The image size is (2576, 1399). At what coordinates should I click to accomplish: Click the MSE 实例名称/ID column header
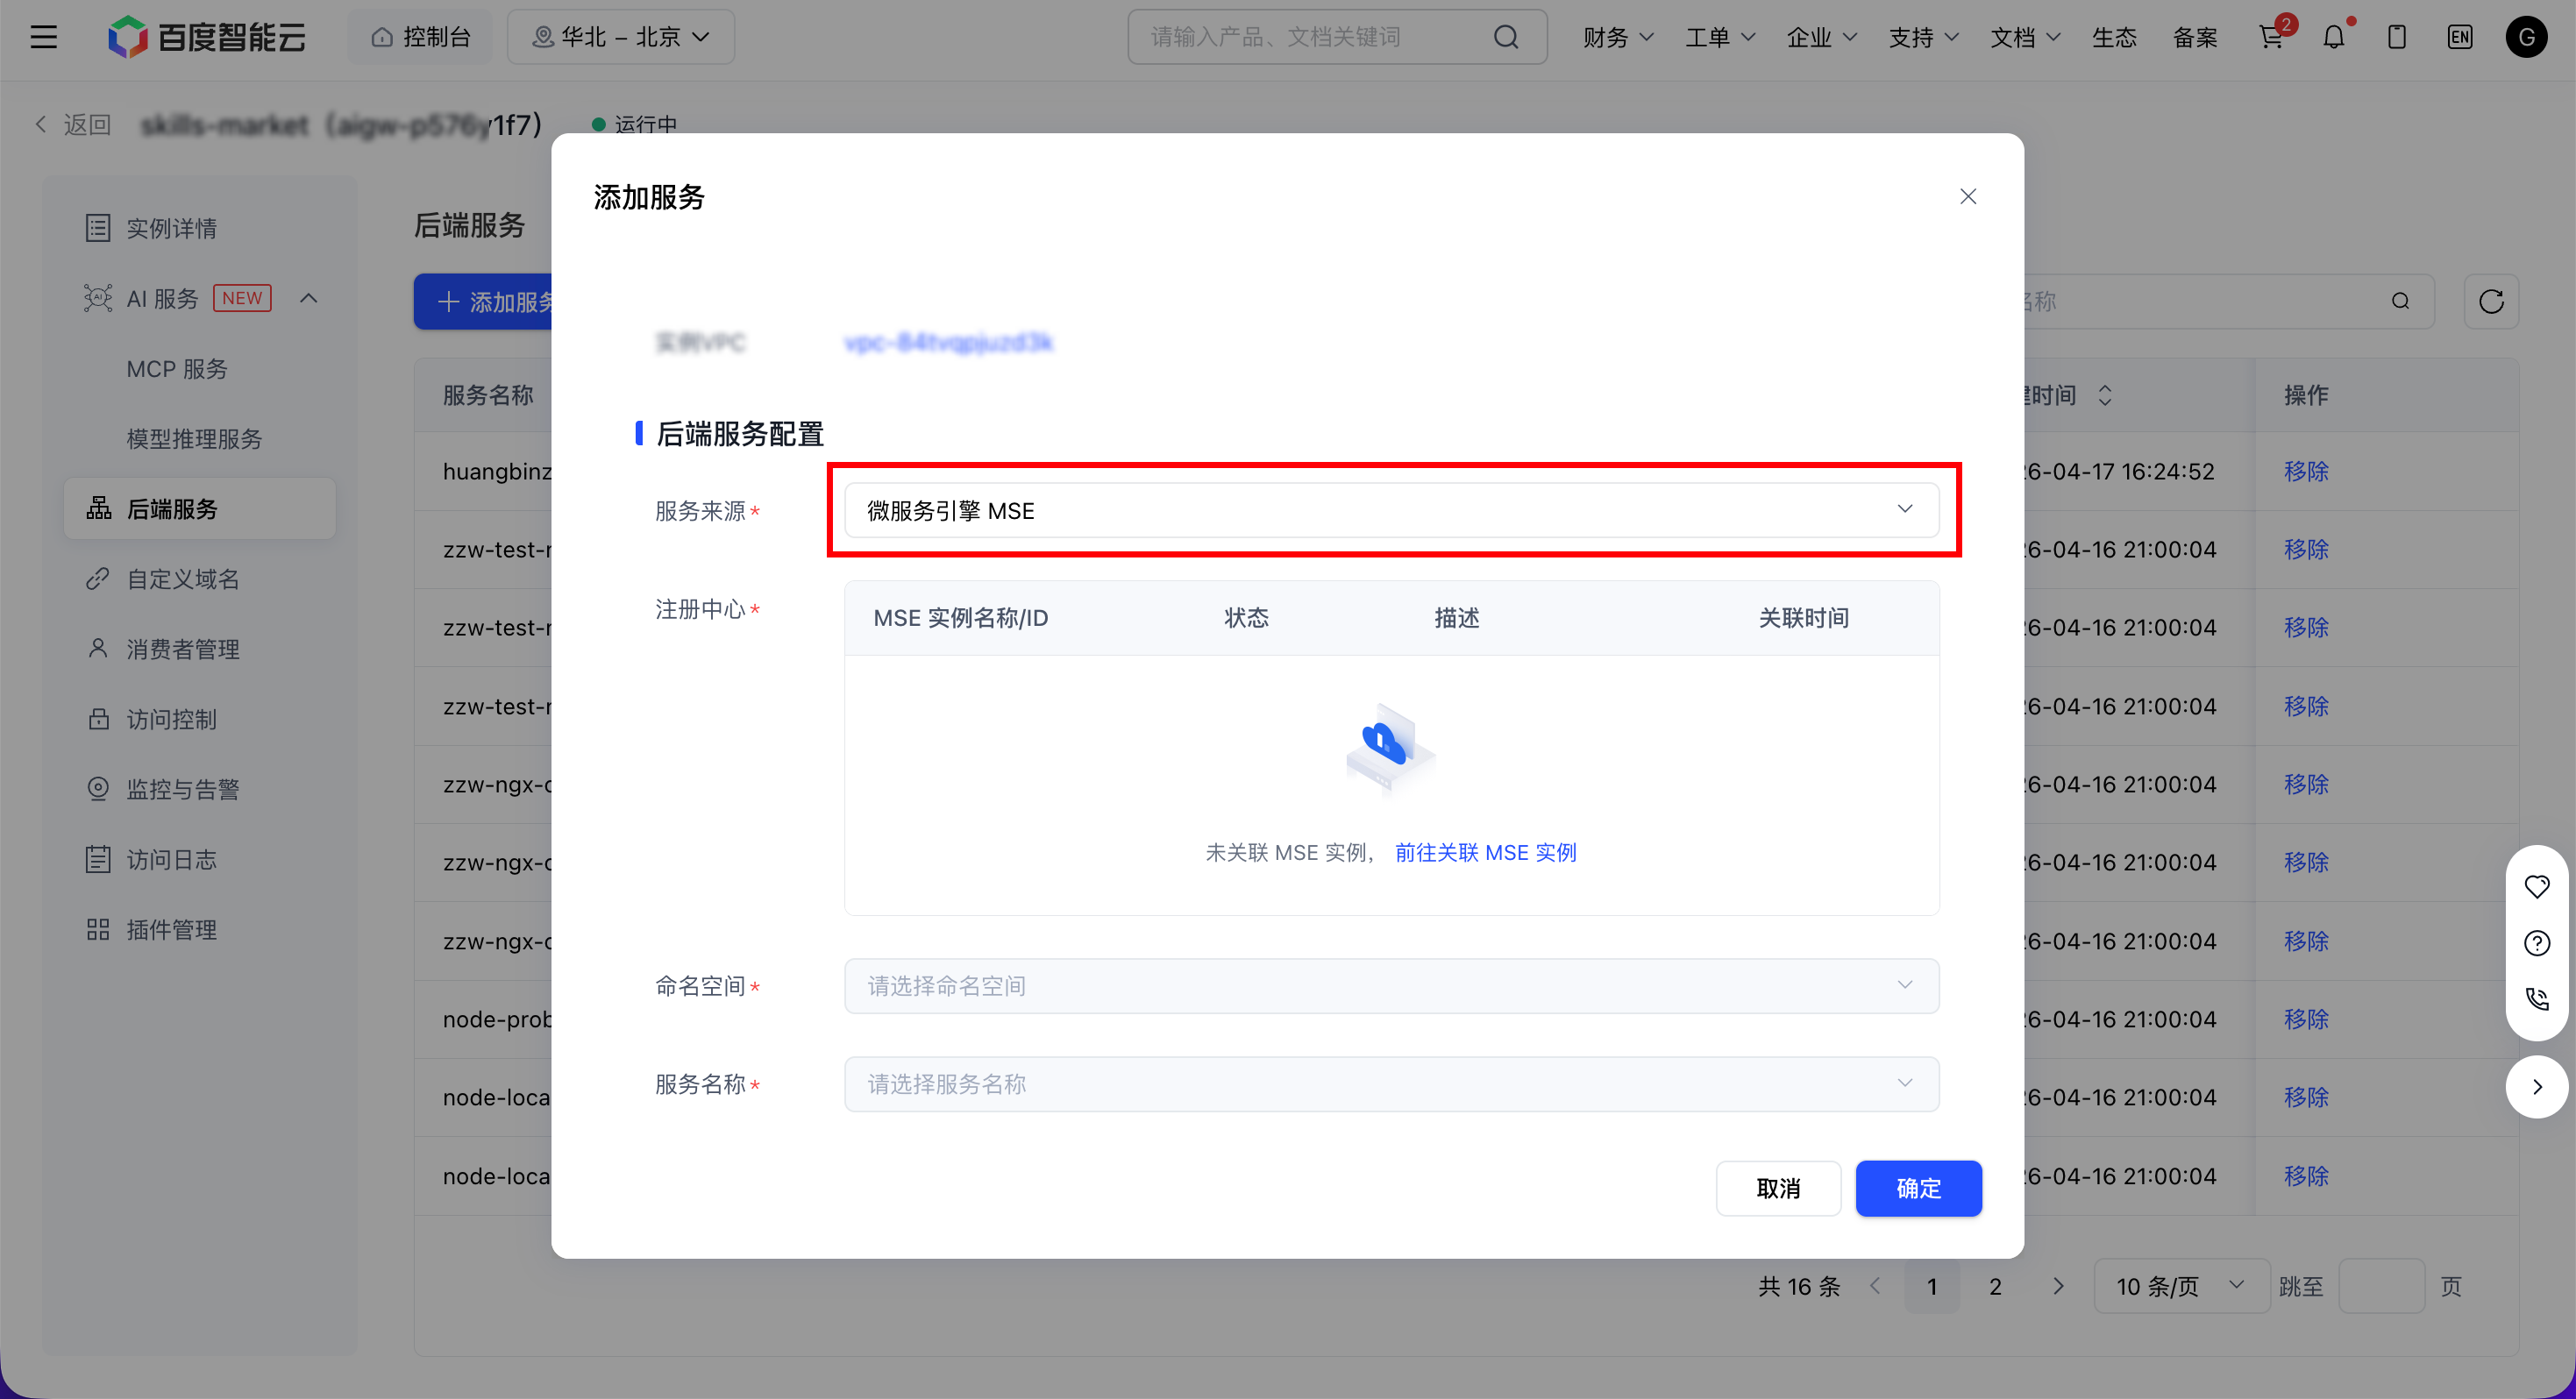(961, 618)
